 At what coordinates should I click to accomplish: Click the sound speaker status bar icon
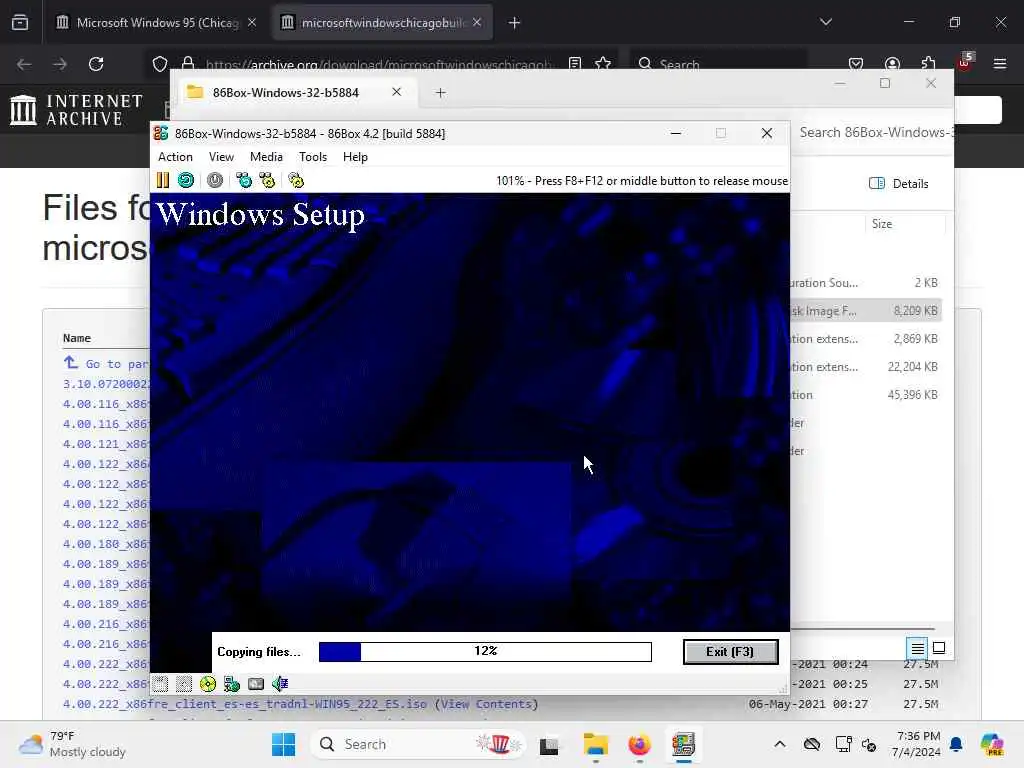click(280, 684)
